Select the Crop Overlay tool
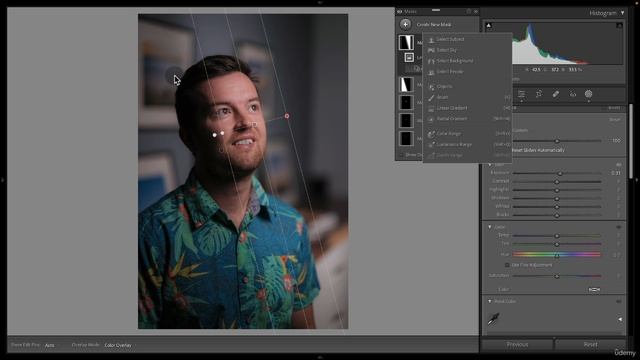Screen dimensions: 640x360 pyautogui.click(x=539, y=94)
